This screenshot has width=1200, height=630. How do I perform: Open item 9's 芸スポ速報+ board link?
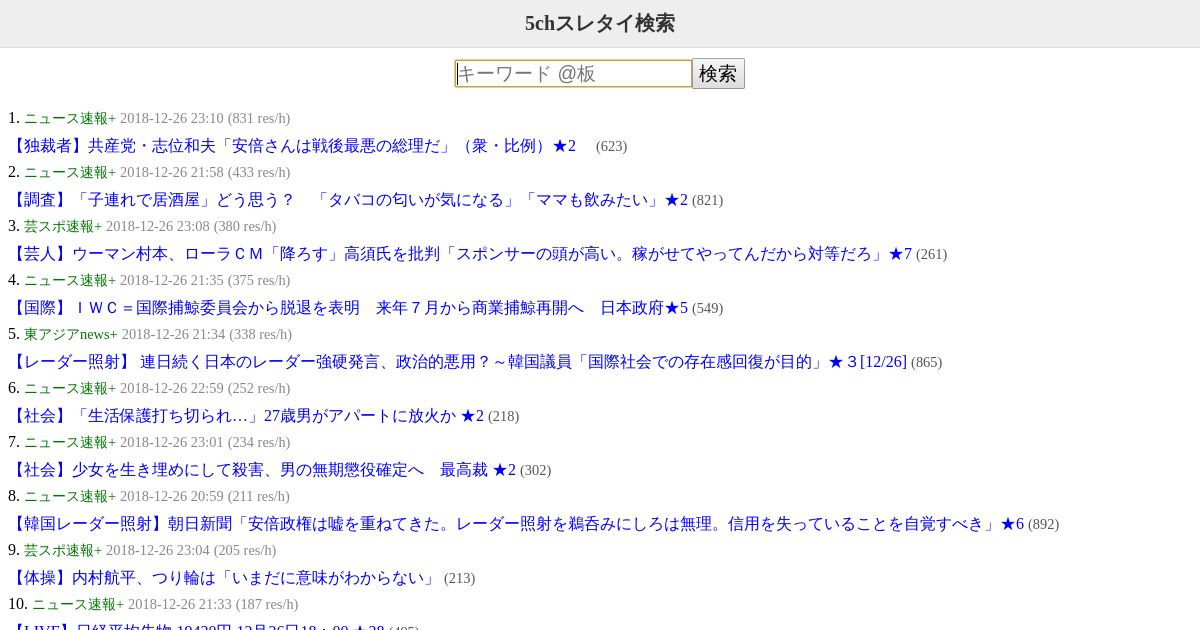(x=63, y=550)
